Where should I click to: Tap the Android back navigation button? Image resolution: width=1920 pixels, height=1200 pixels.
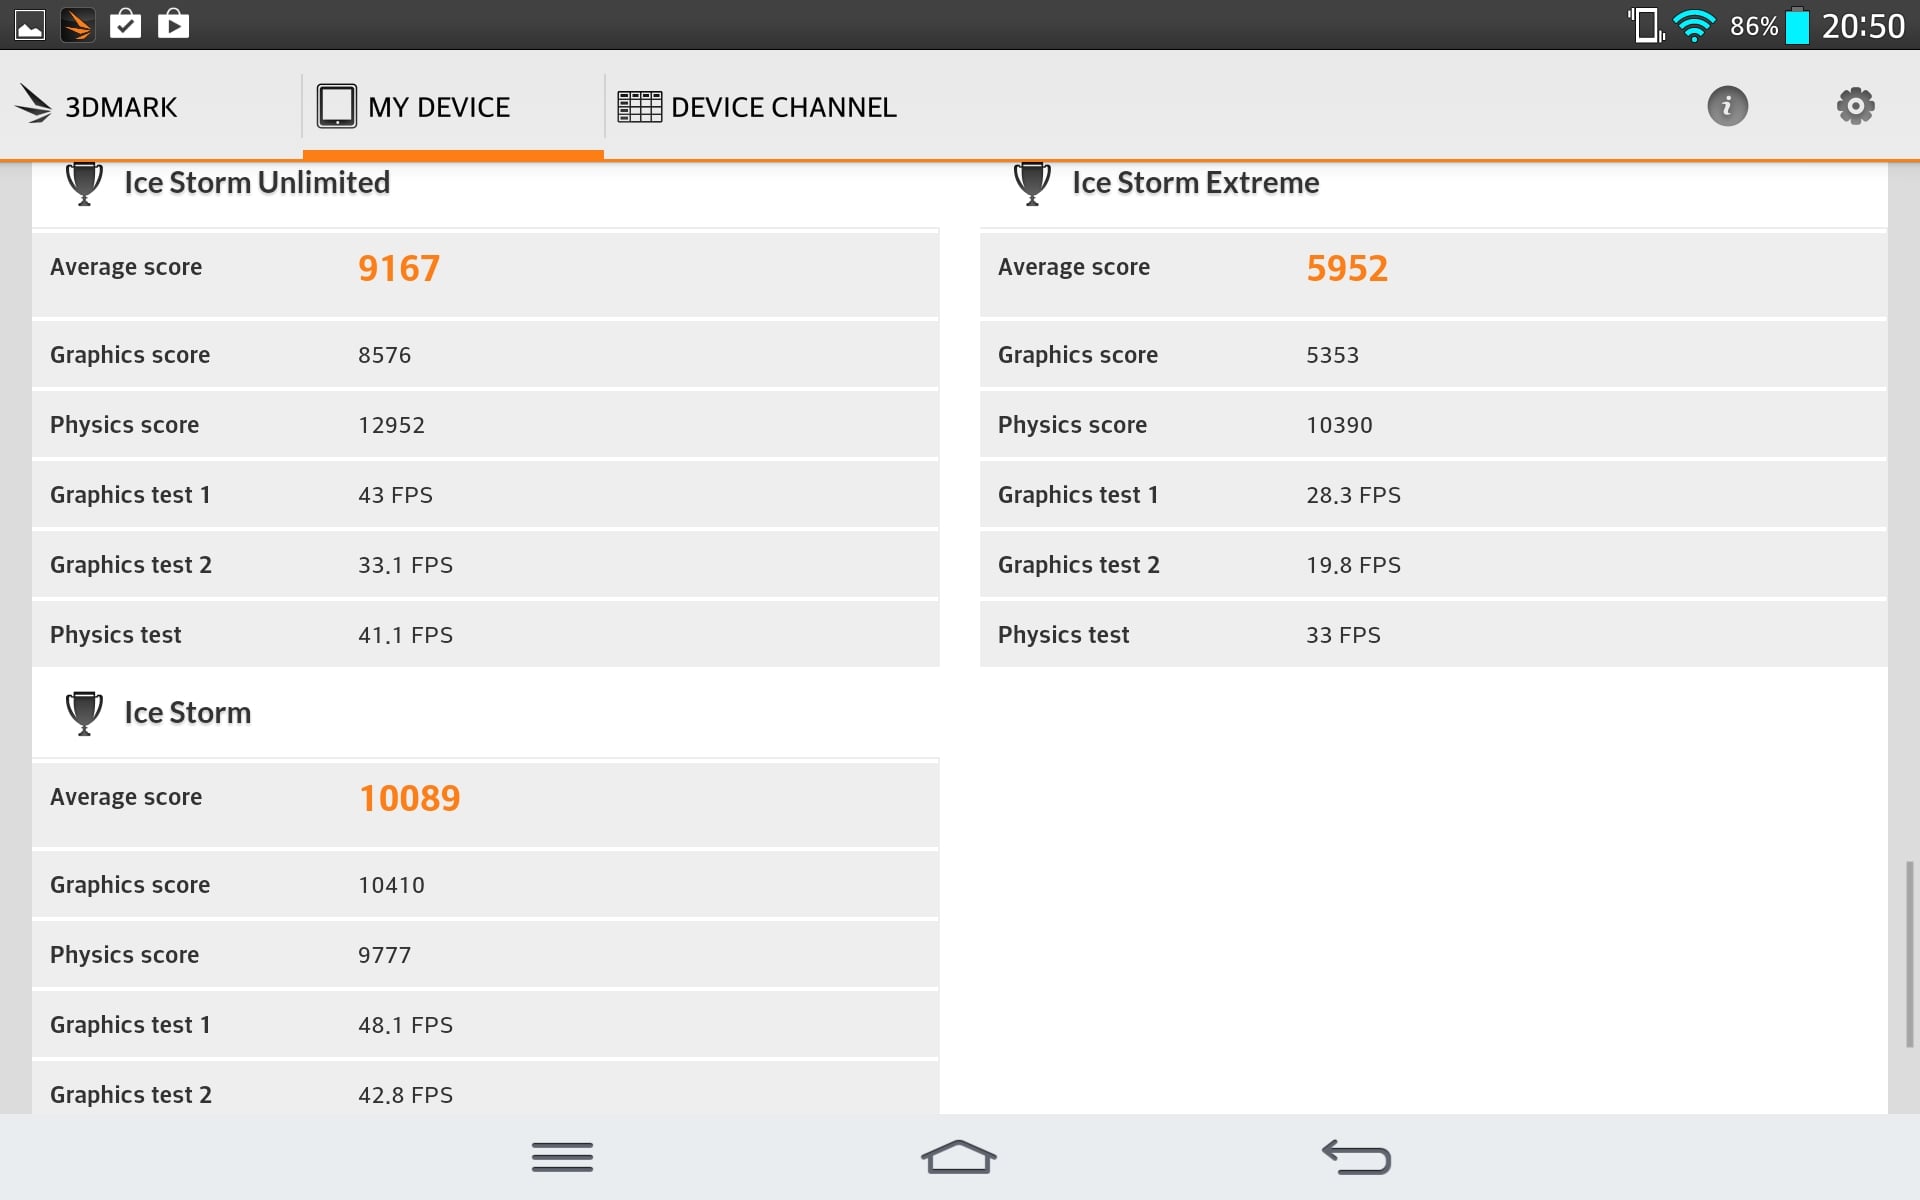(x=1356, y=1157)
